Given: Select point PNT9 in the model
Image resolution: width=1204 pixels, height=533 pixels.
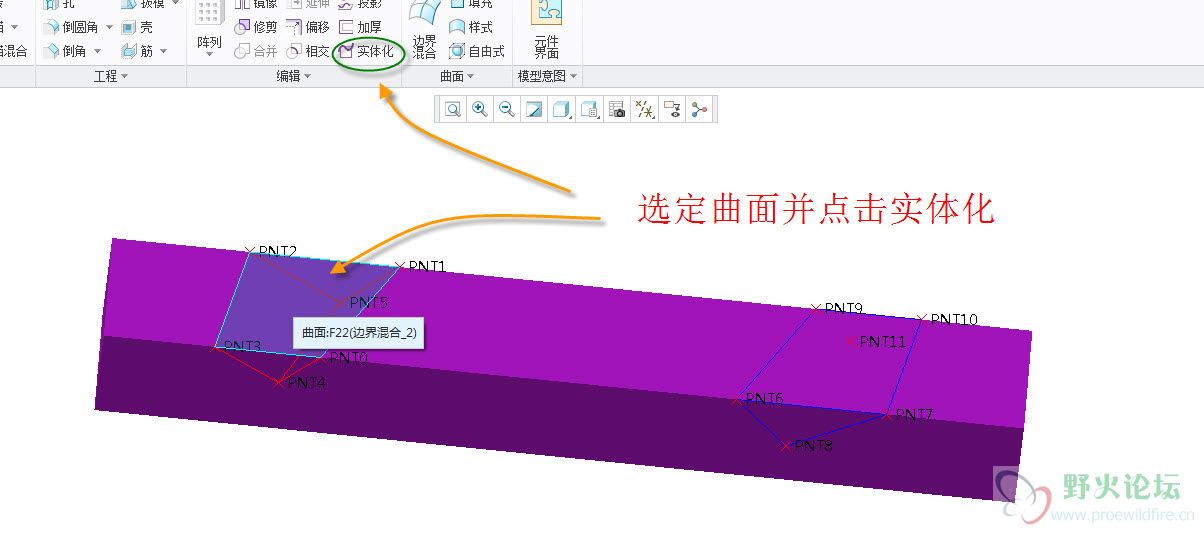Looking at the screenshot, I should (816, 308).
